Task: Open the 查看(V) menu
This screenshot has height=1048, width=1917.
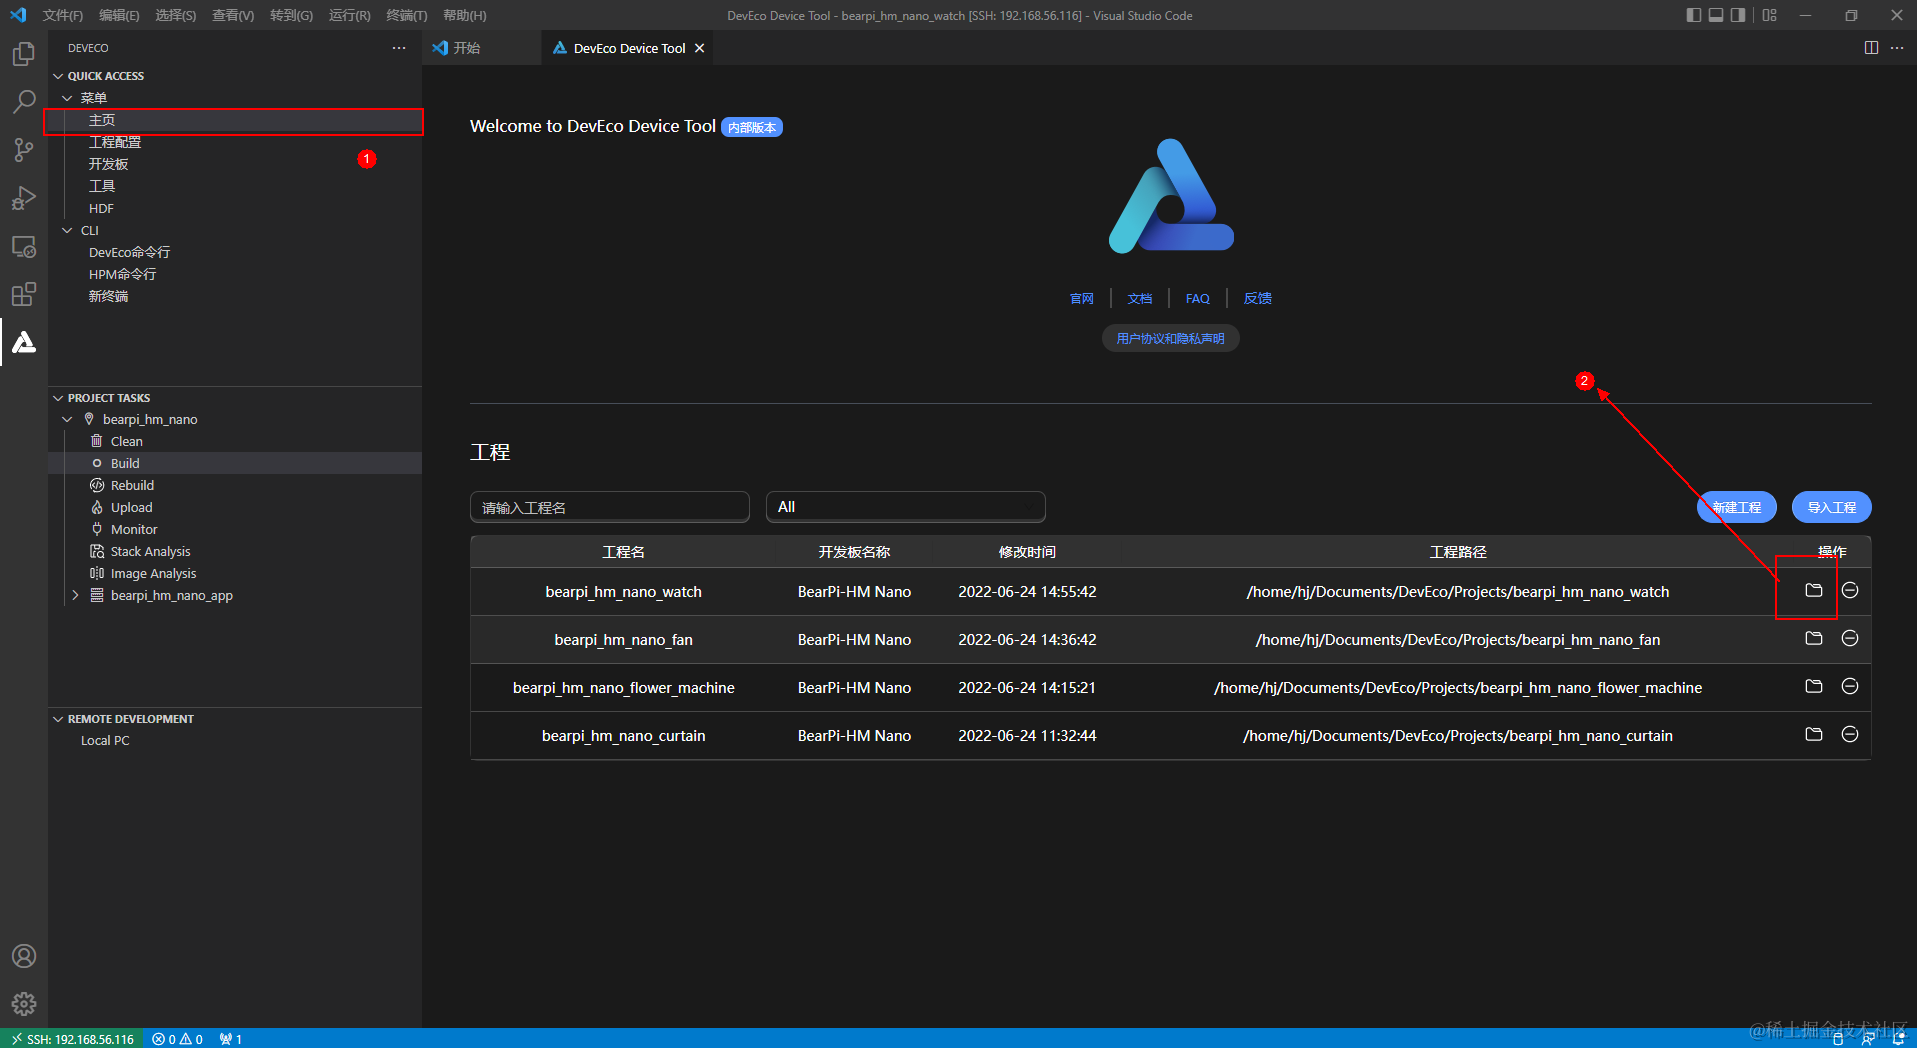Action: (x=233, y=15)
